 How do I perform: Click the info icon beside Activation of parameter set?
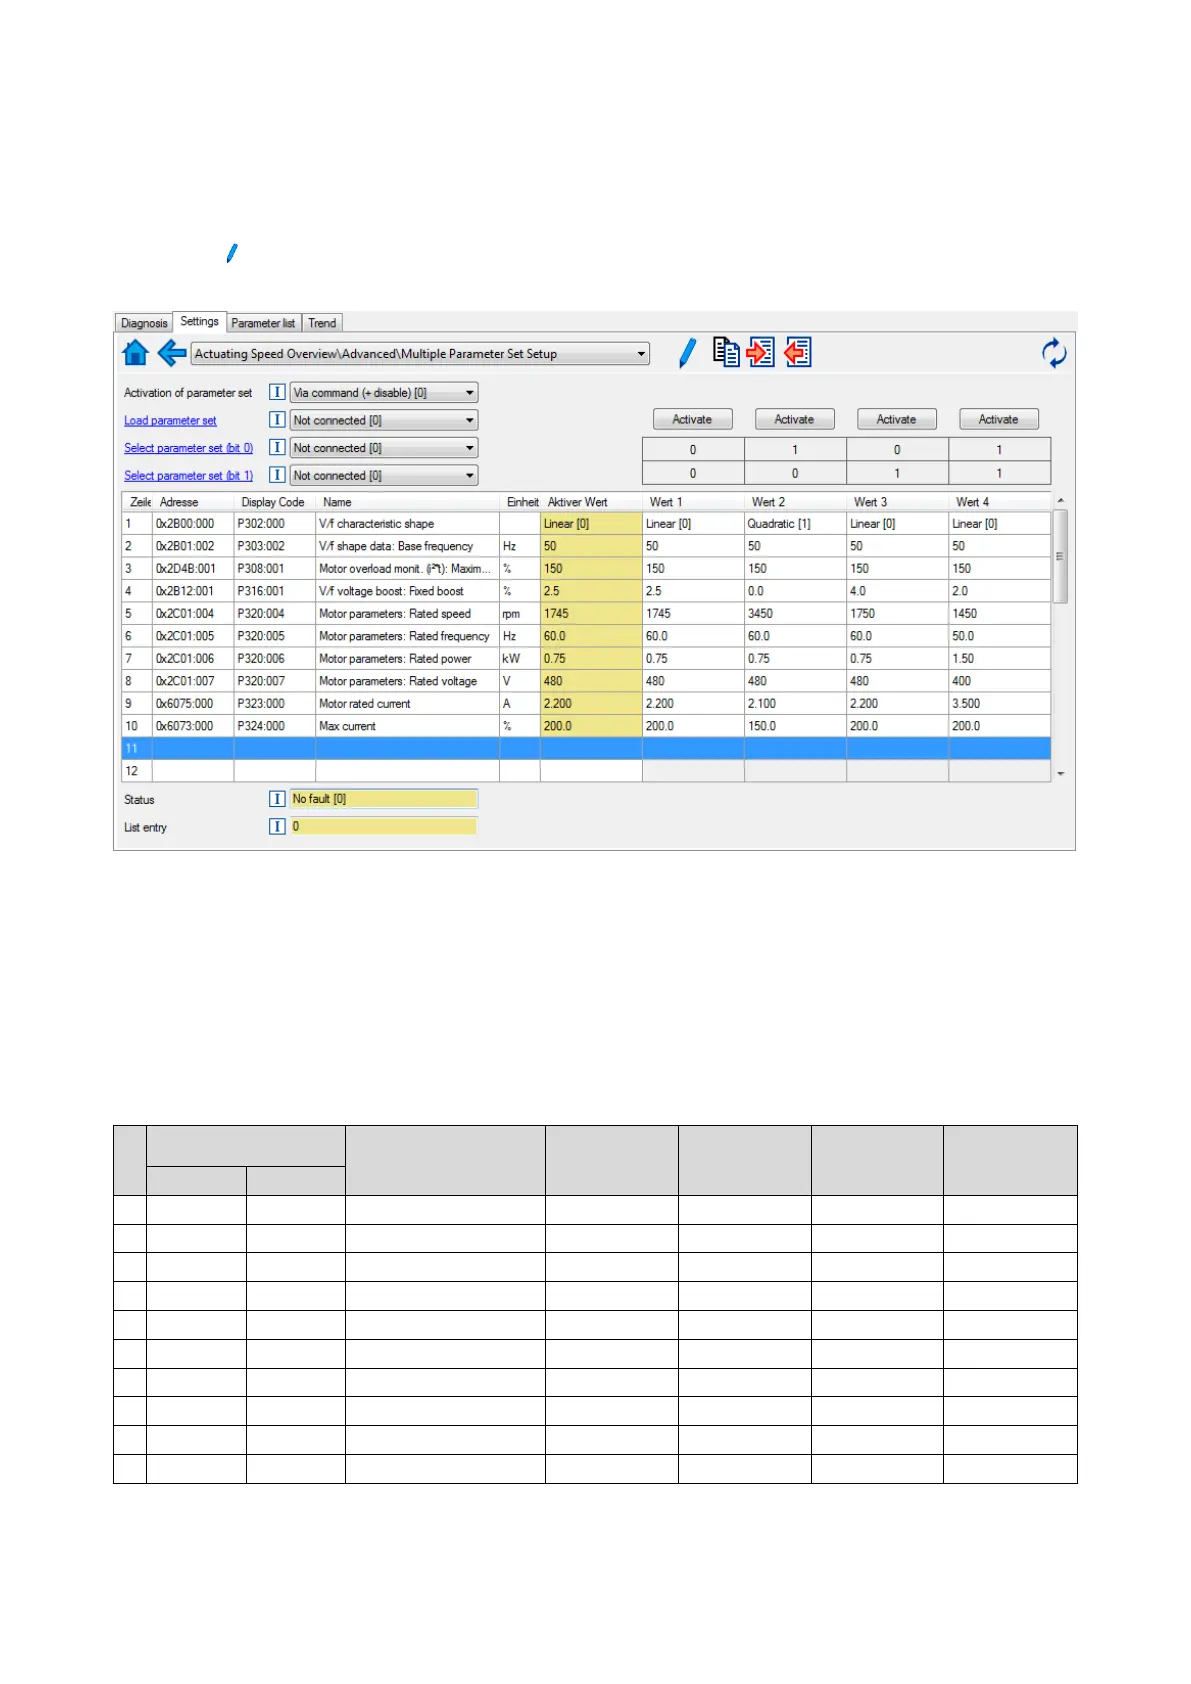[x=277, y=392]
